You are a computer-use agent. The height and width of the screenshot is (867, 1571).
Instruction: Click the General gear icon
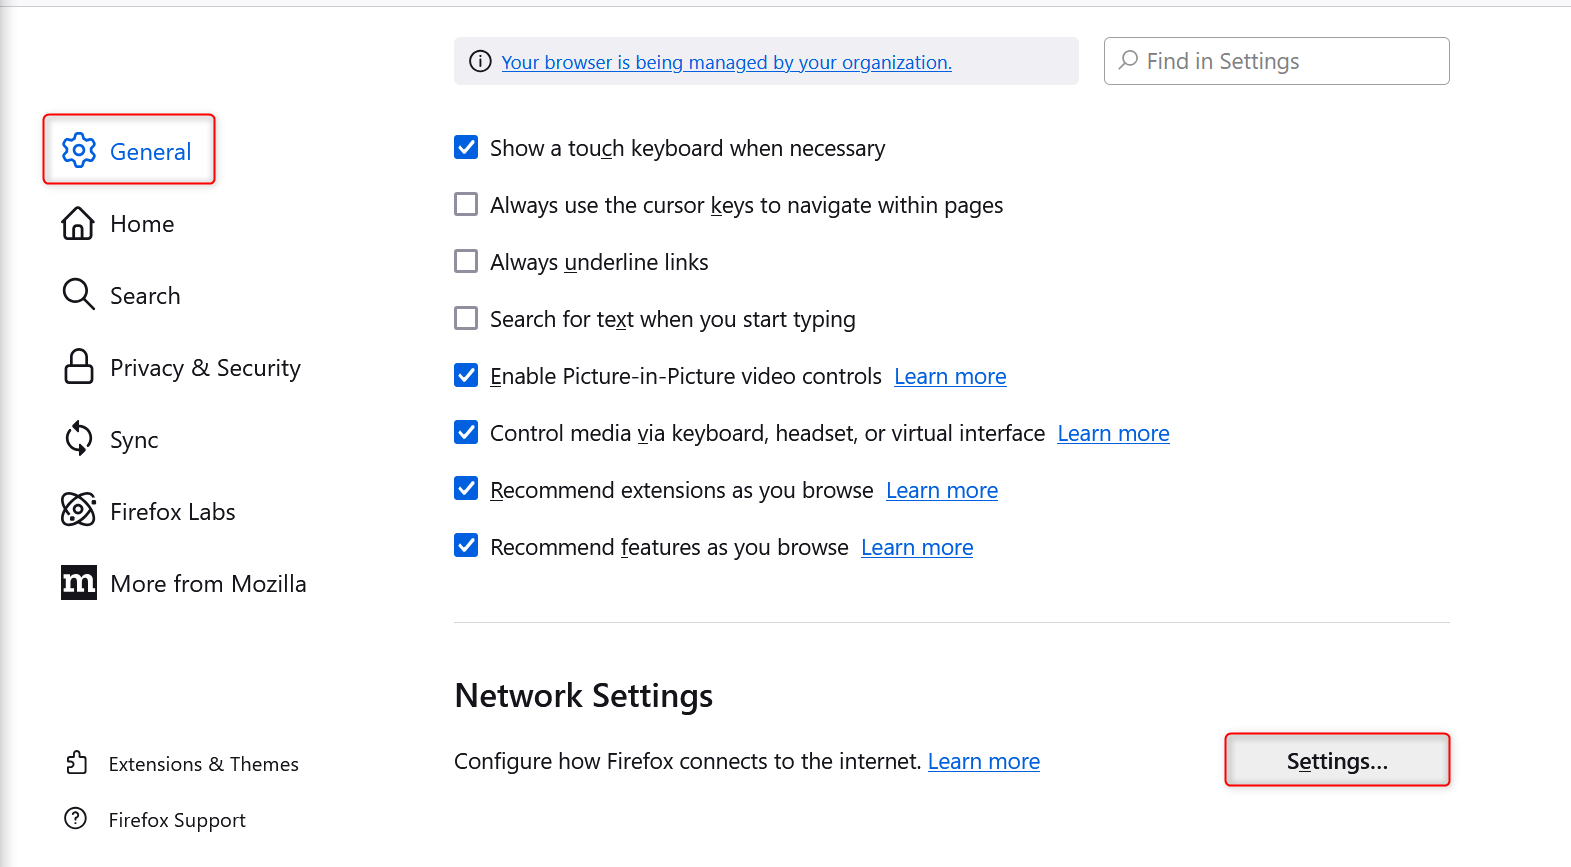tap(79, 150)
